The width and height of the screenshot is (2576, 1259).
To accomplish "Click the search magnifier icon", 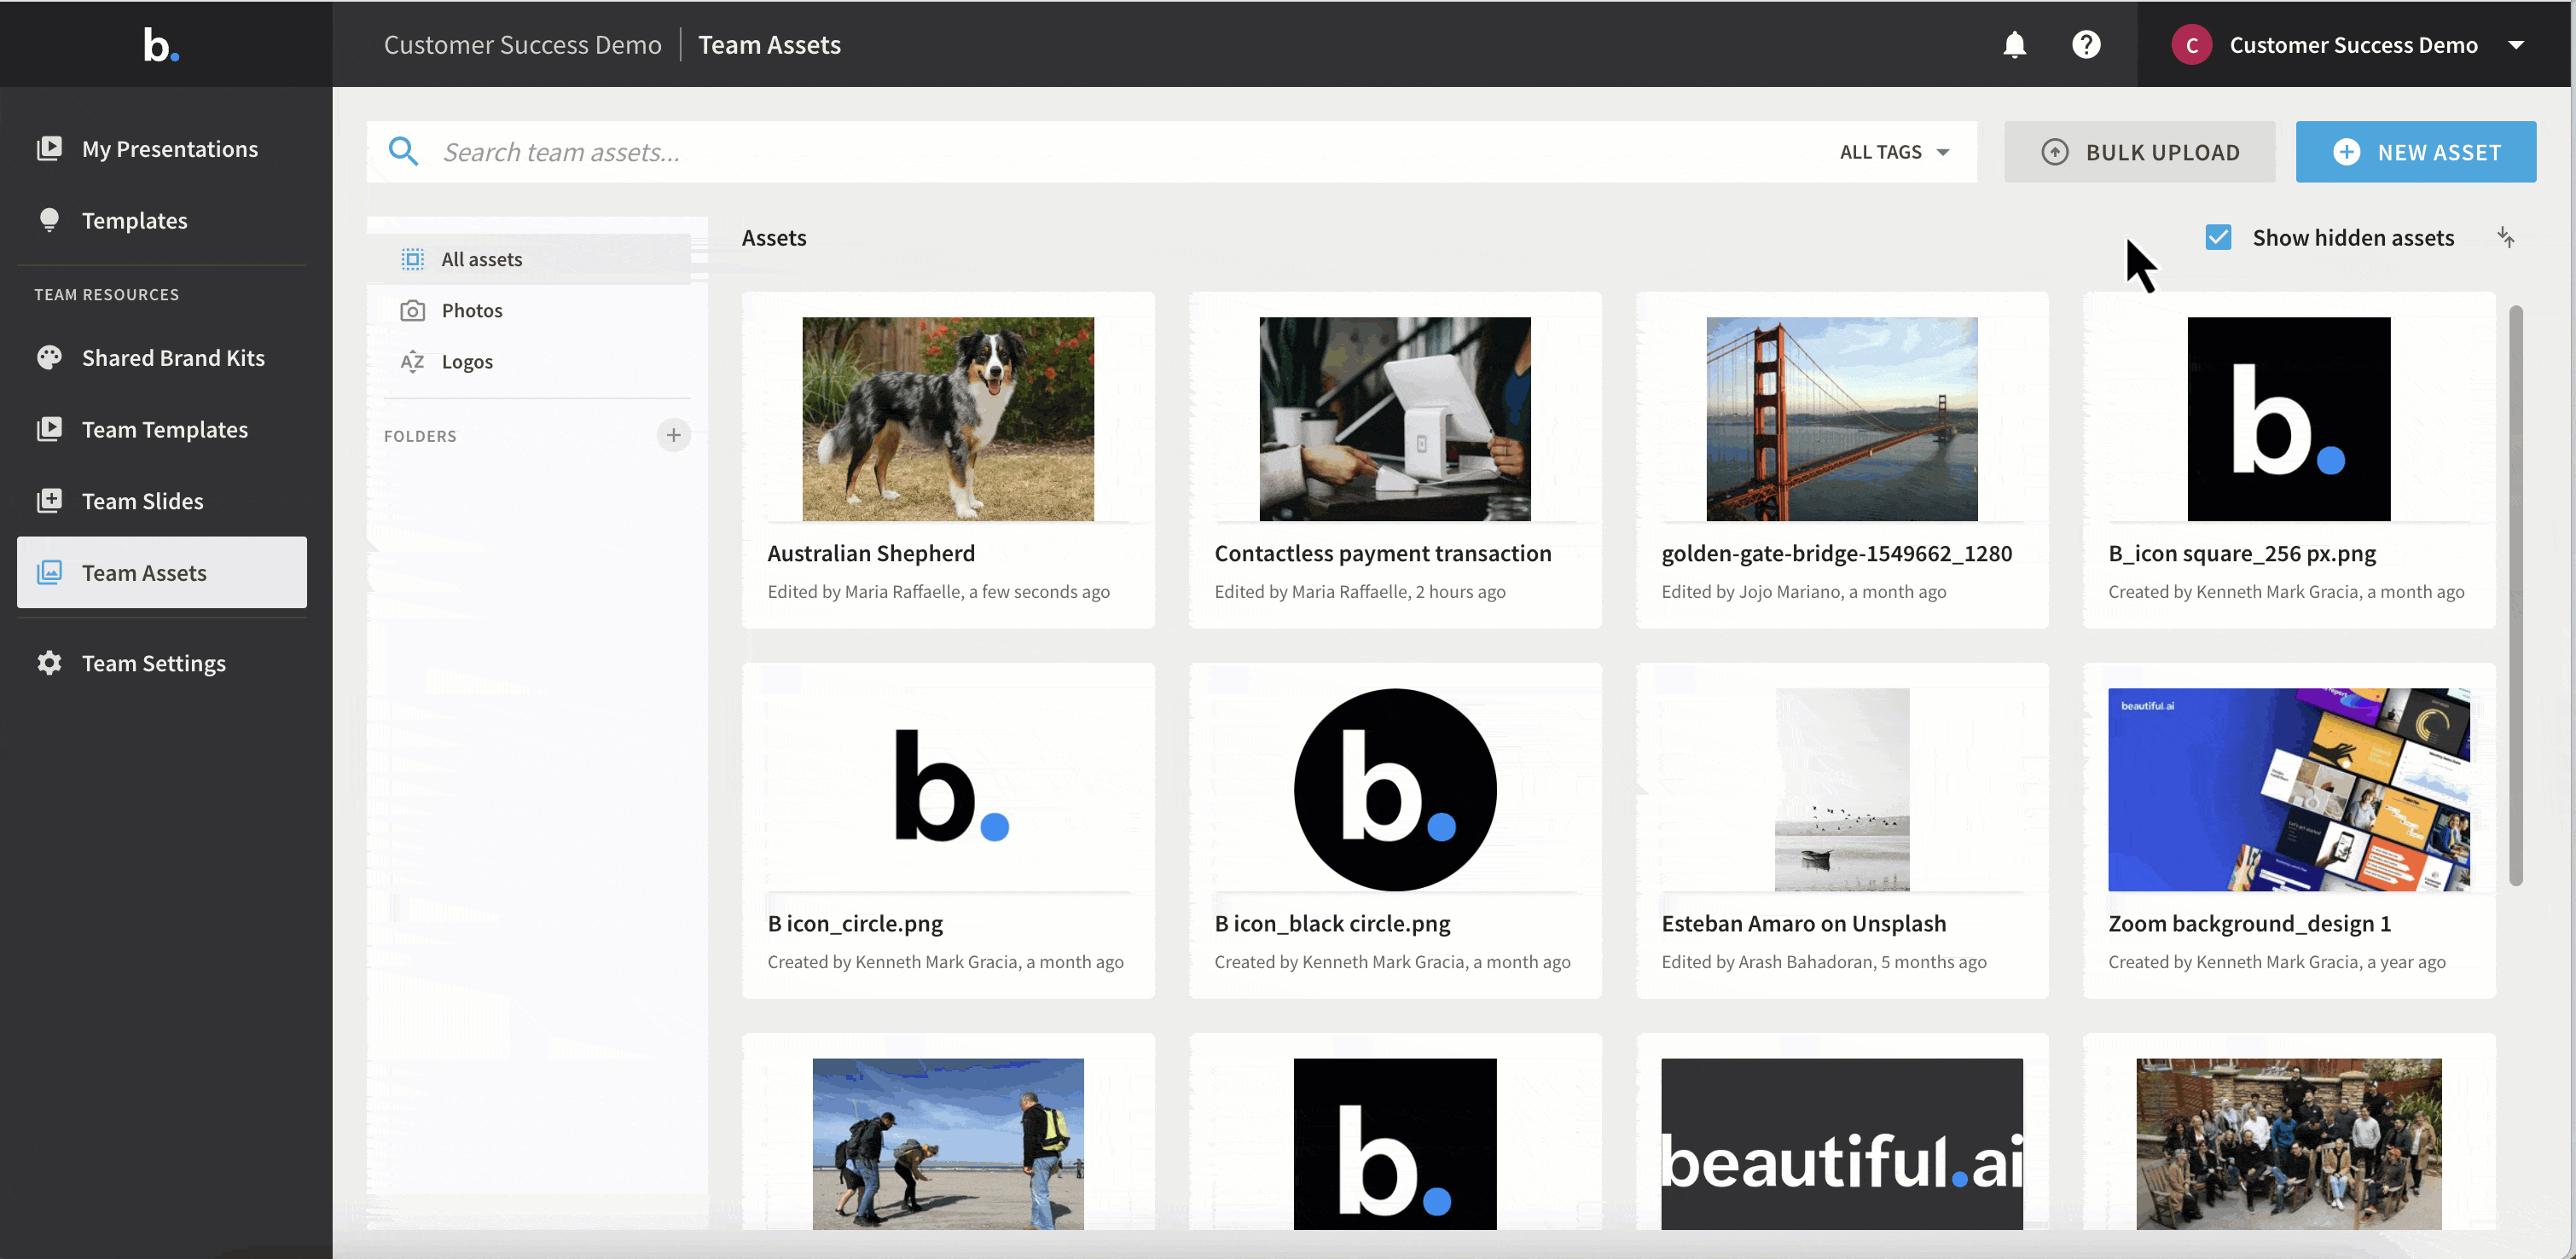I will (404, 152).
